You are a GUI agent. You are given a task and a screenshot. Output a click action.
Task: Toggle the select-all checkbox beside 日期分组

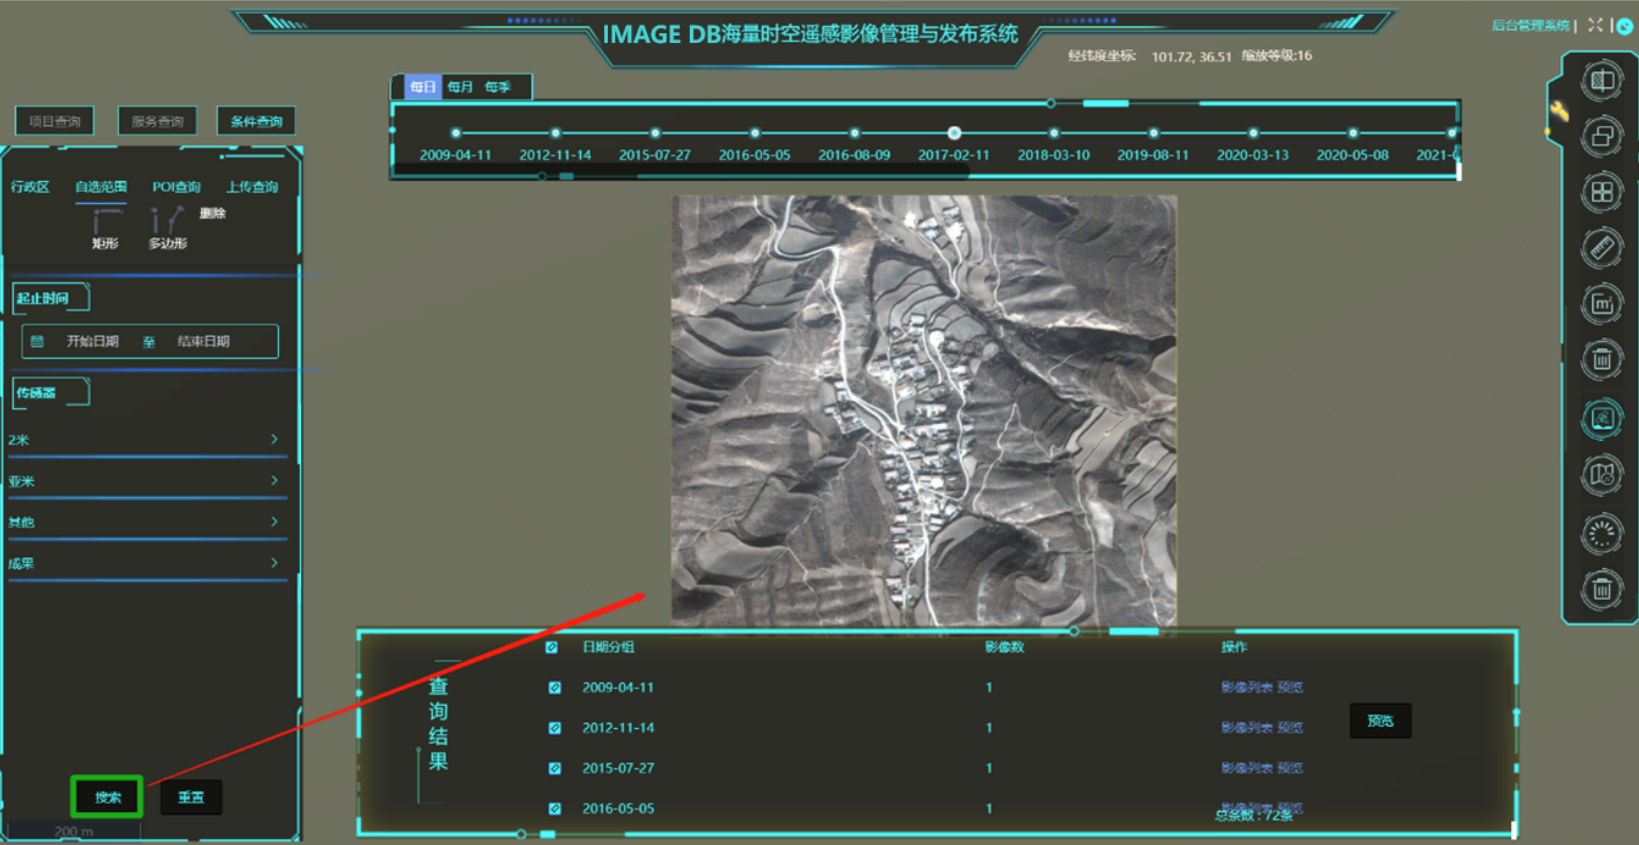551,648
